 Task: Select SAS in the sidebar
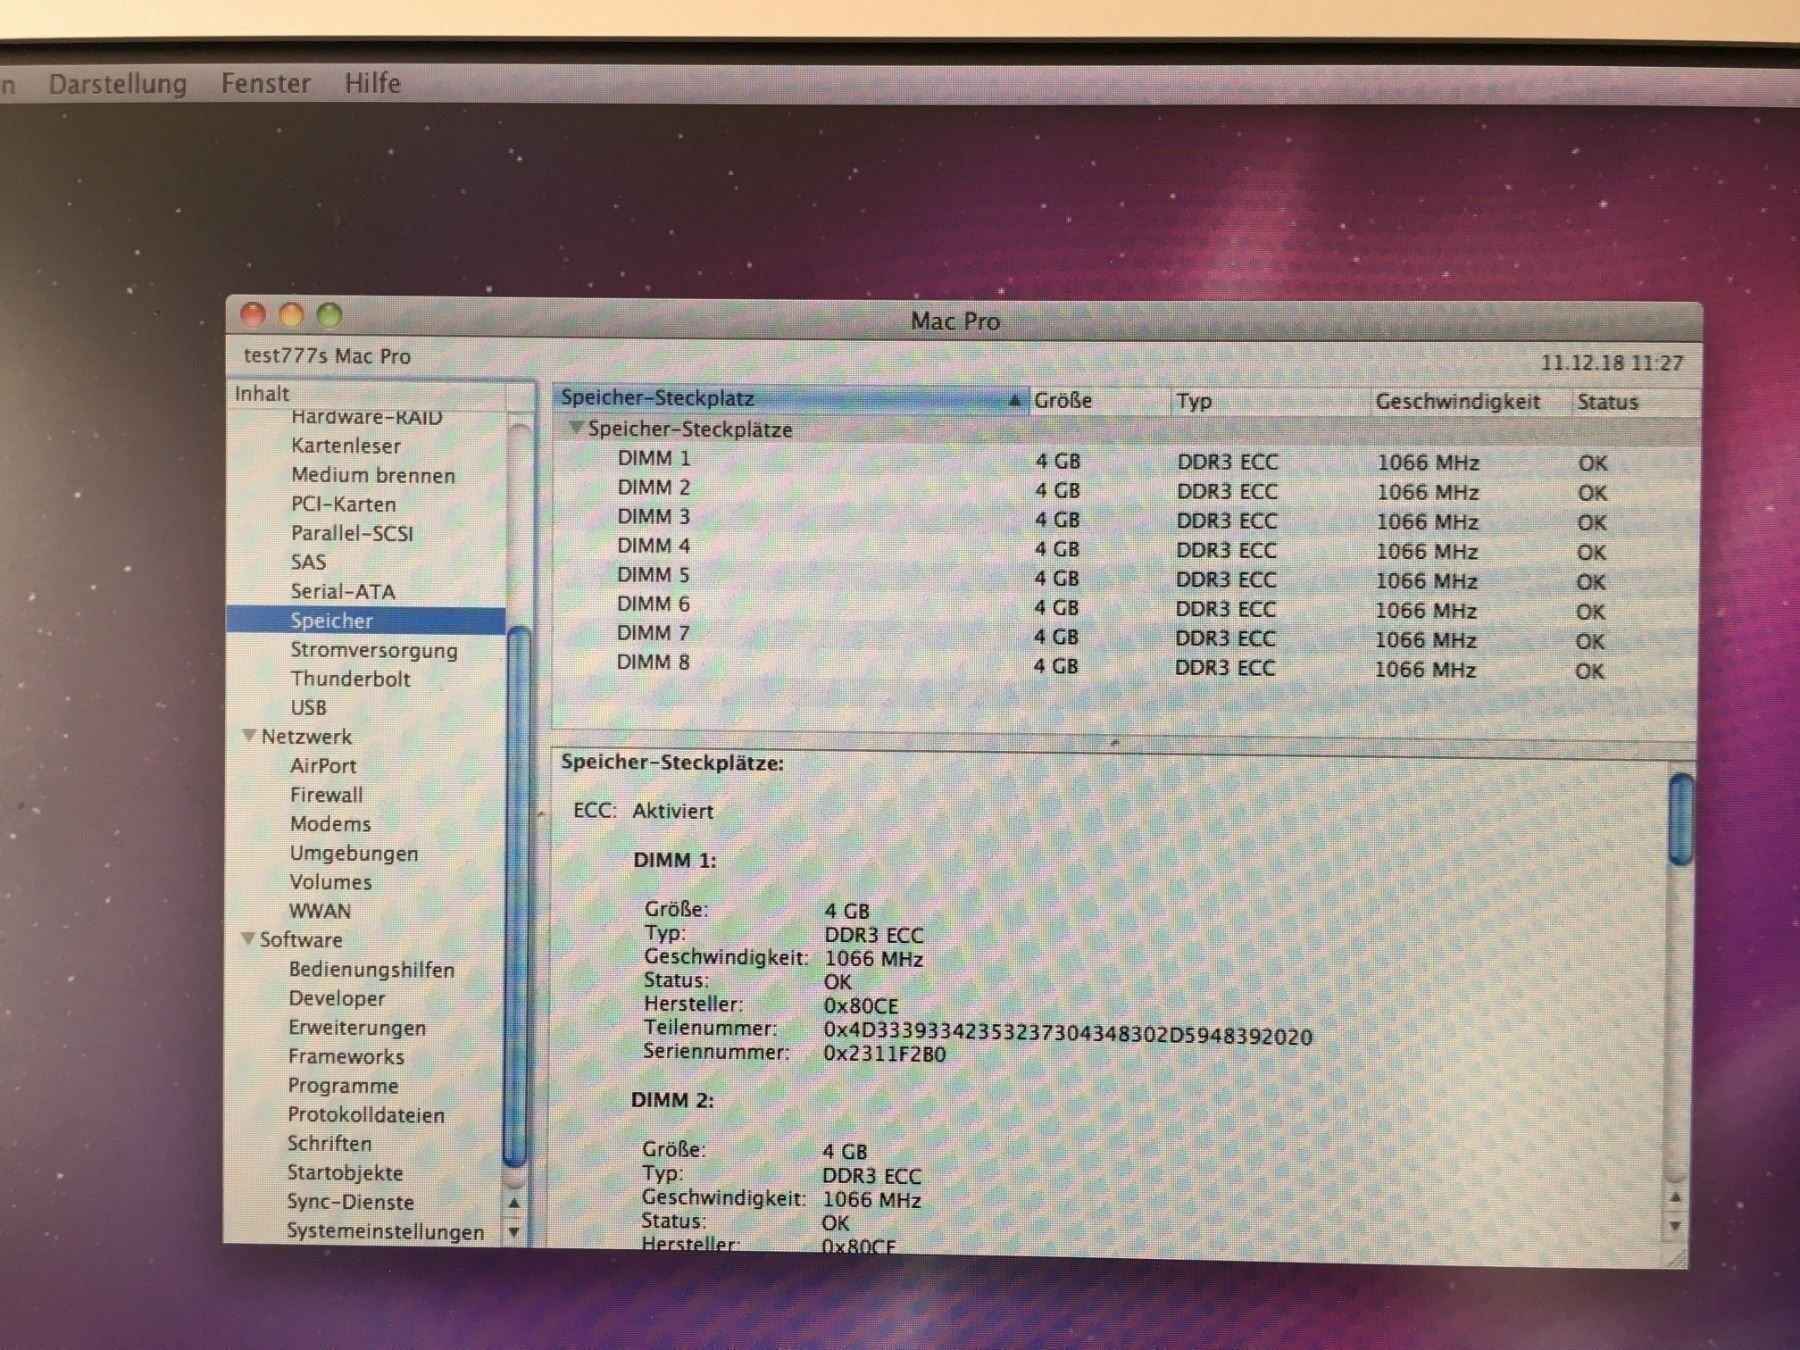click(308, 562)
